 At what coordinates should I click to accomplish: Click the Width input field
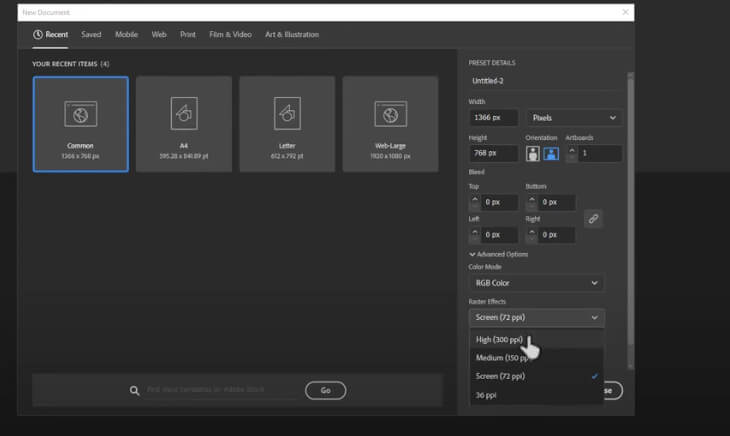point(493,118)
